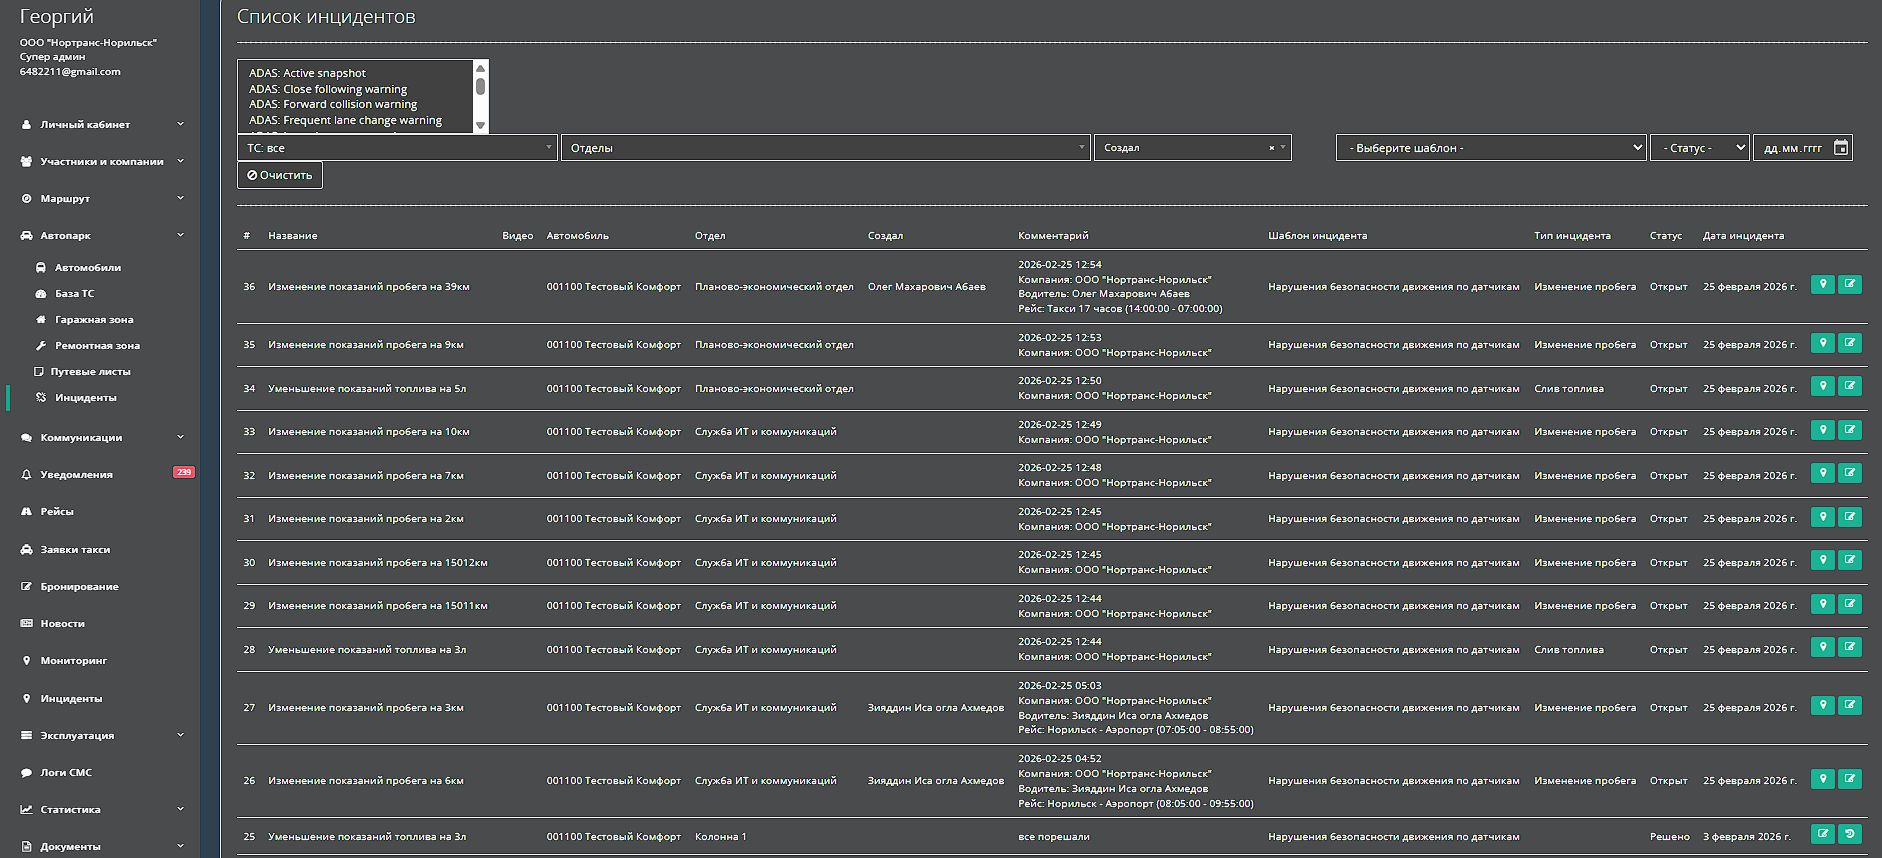Select ADAS: Forward collision warning in list

[333, 104]
